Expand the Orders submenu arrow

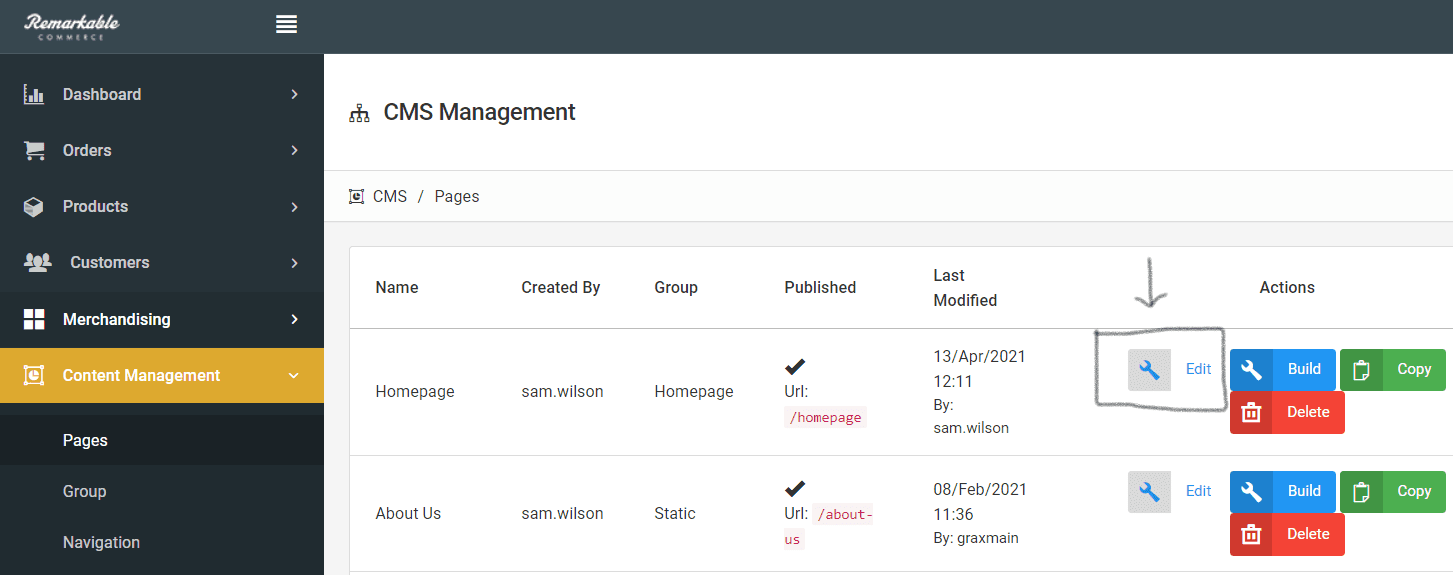coord(294,150)
